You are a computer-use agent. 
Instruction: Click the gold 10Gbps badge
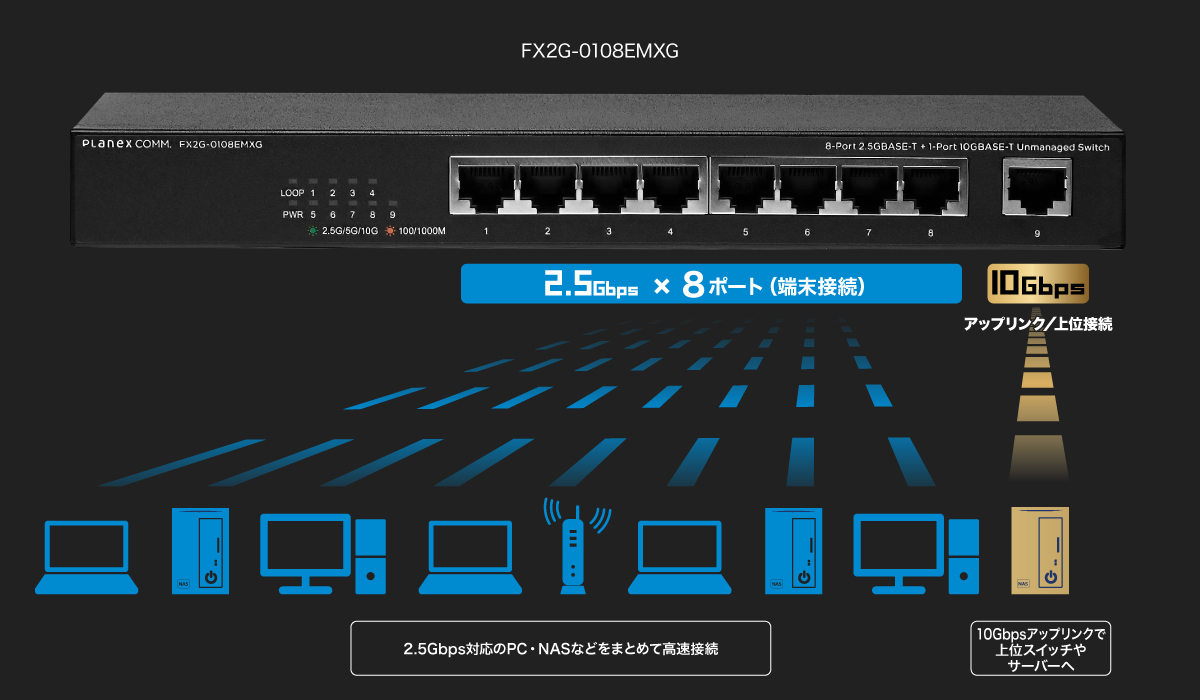(x=1037, y=284)
